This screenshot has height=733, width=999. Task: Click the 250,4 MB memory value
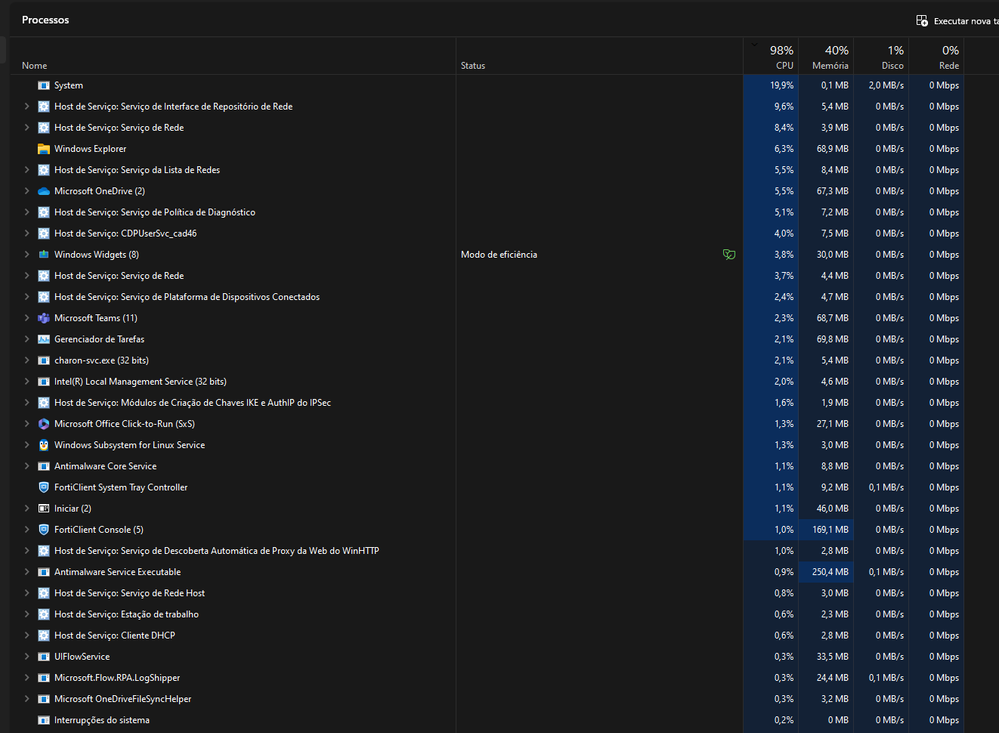(x=830, y=572)
